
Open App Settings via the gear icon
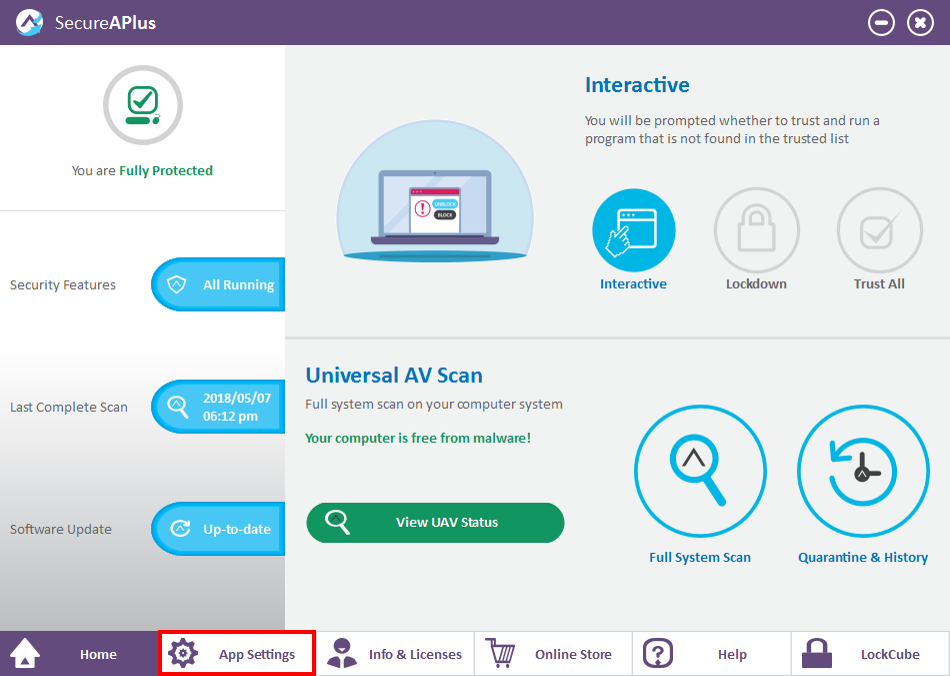click(x=183, y=653)
